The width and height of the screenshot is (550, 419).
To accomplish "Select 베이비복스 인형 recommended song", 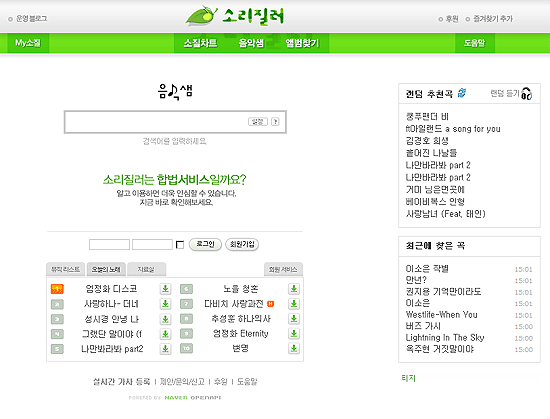I will click(435, 202).
